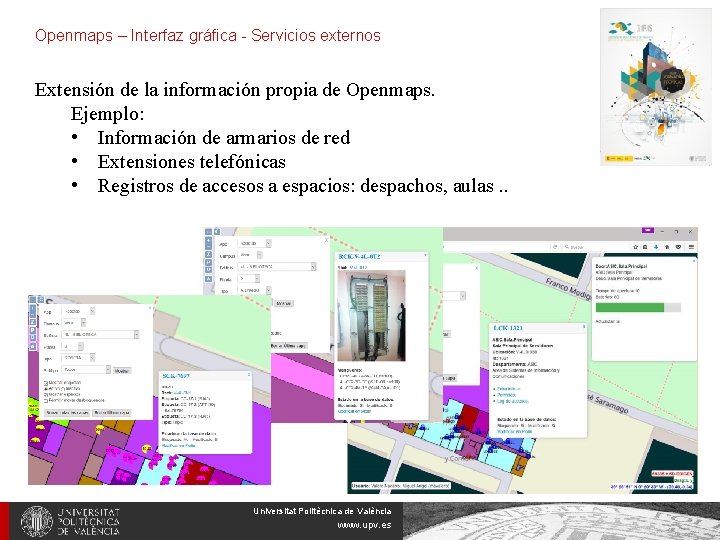Toggle 'Permitir mover desbloqueados' checkbox

pyautogui.click(x=46, y=401)
